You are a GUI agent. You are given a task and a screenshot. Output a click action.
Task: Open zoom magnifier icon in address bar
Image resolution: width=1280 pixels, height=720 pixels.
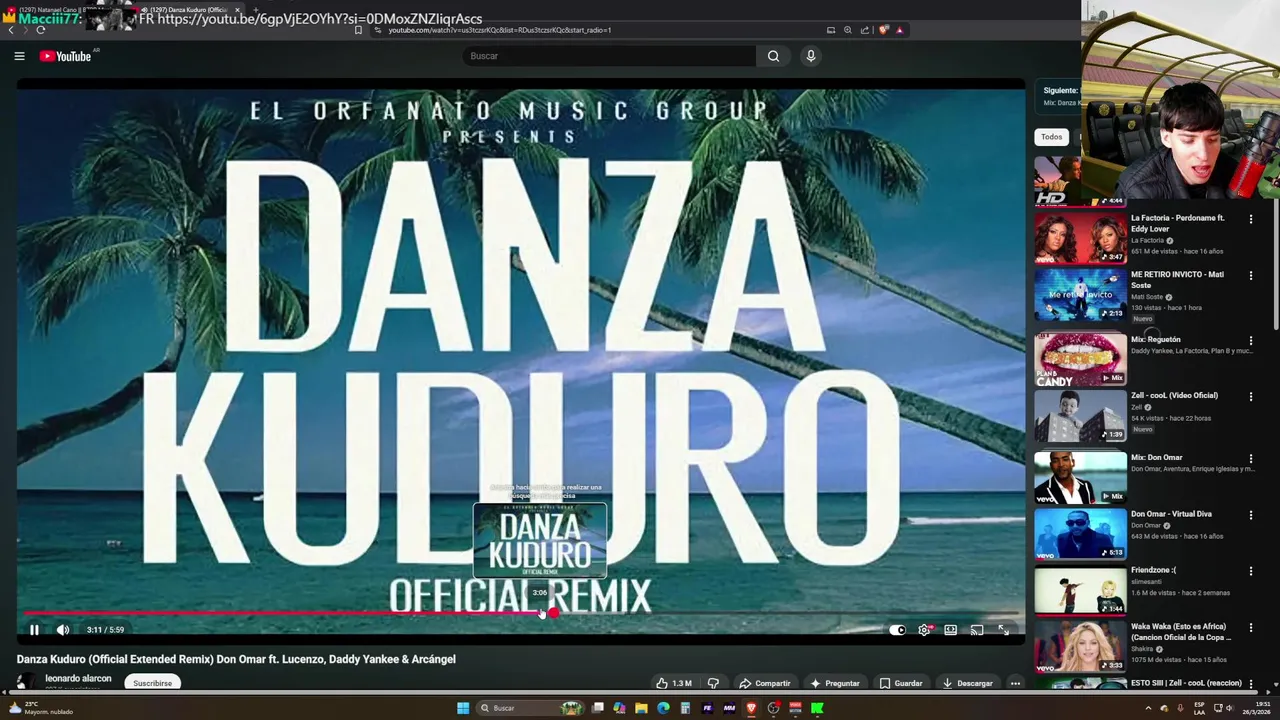click(848, 30)
